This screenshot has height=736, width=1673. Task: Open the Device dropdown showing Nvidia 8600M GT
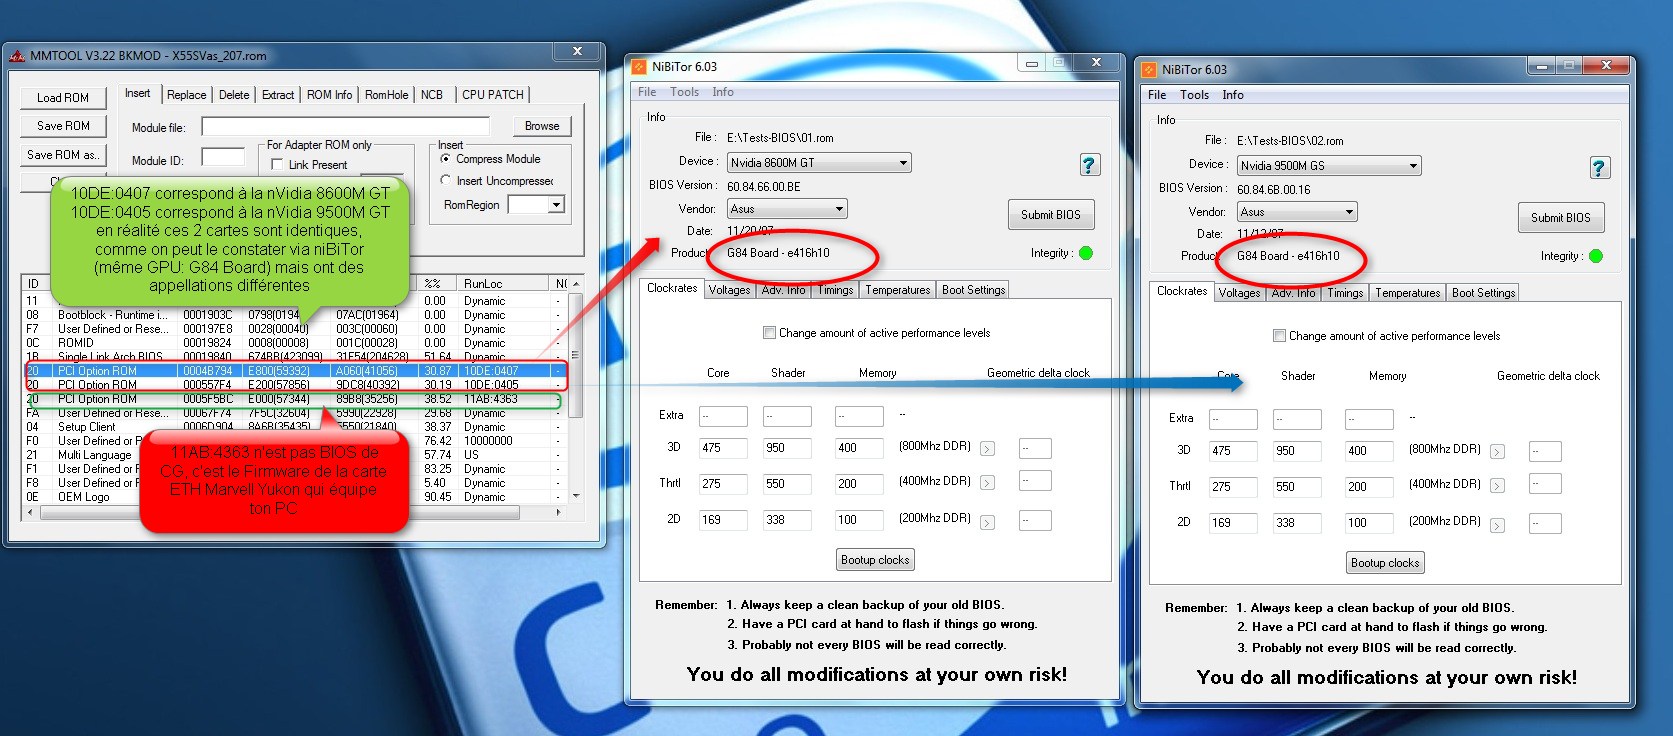tap(818, 163)
